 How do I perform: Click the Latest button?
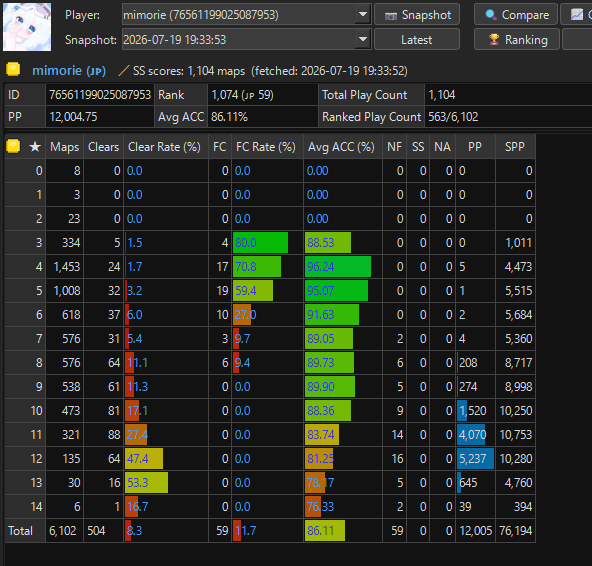(x=417, y=39)
